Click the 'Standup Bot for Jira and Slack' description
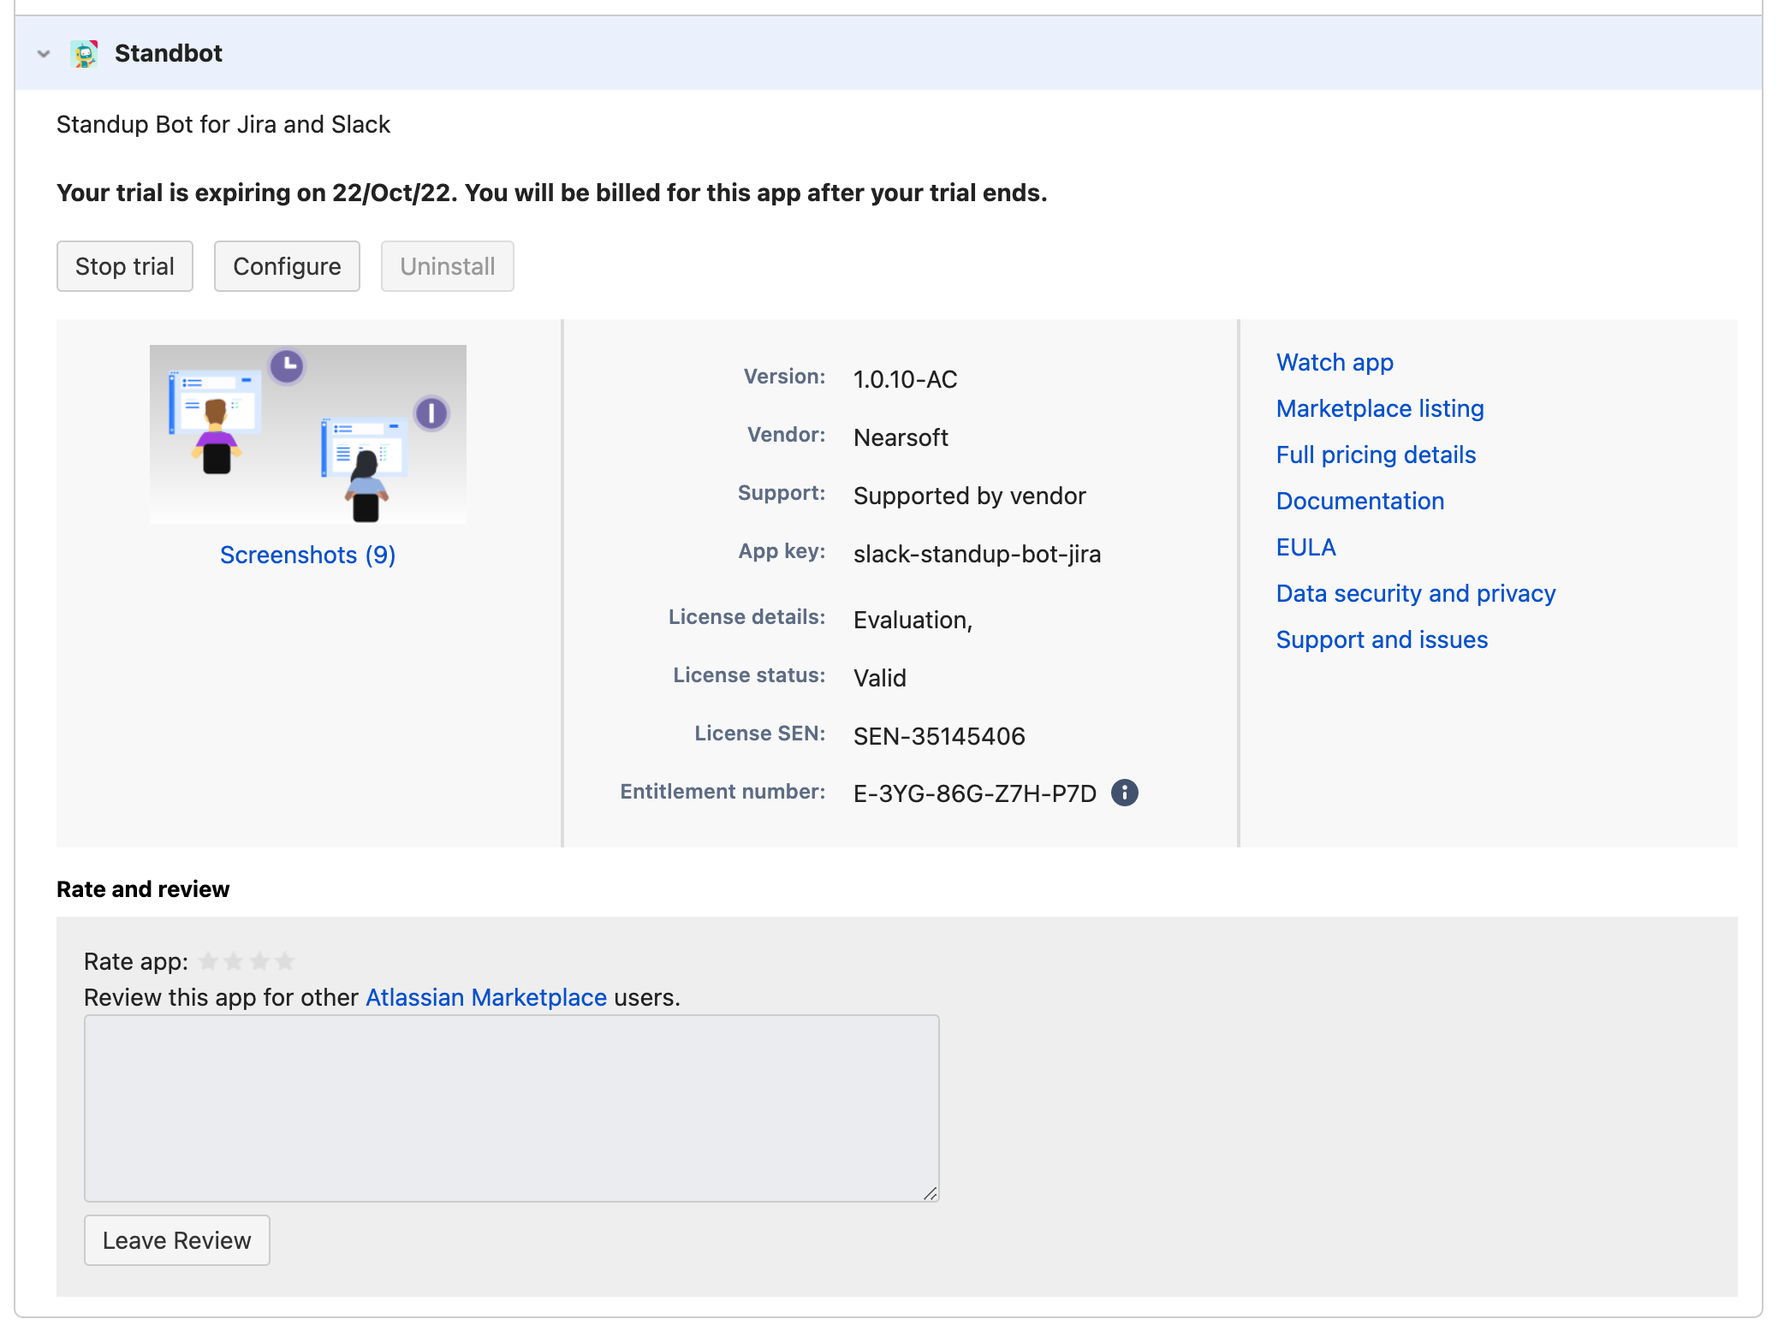1784x1325 pixels. [x=223, y=124]
